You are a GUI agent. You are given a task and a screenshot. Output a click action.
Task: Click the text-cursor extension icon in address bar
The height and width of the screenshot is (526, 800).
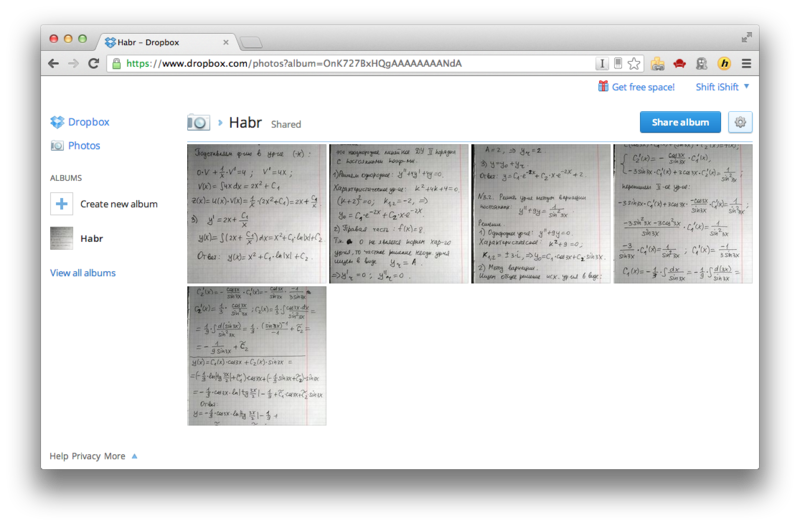pos(602,63)
